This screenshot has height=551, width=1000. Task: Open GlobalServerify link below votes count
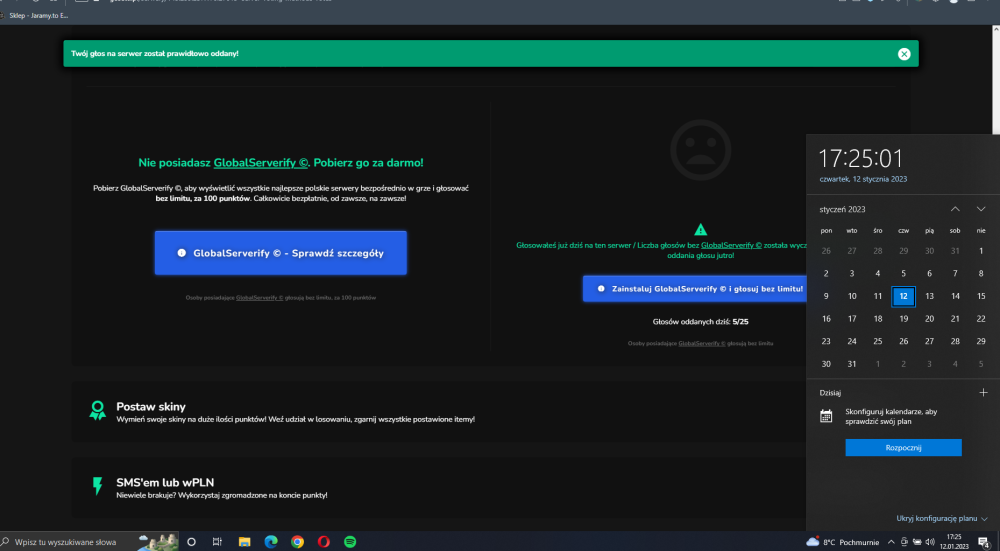(x=702, y=343)
